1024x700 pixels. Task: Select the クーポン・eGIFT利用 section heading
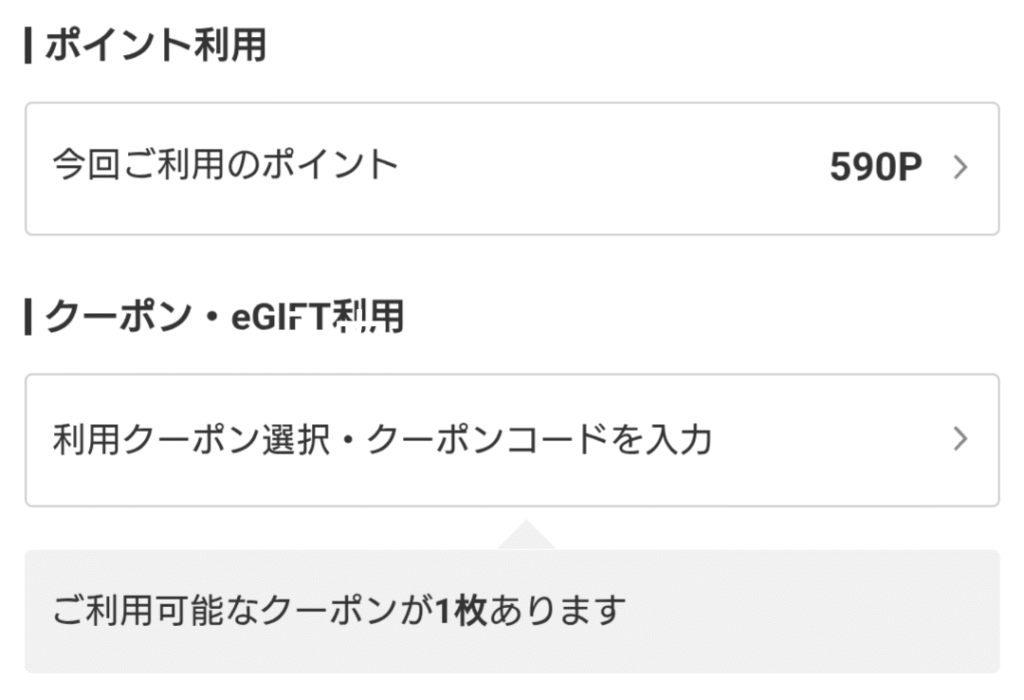[224, 317]
